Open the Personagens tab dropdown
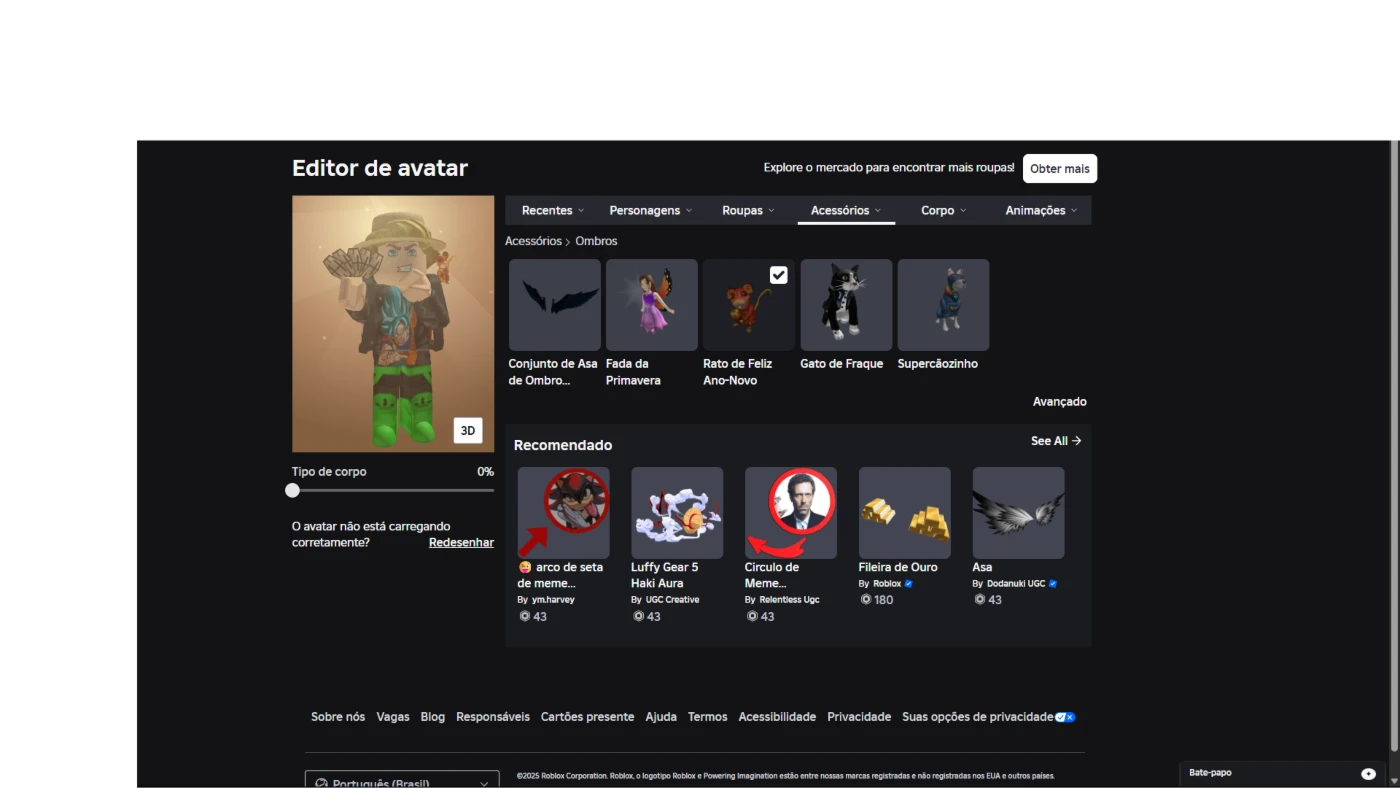1400x788 pixels. click(x=650, y=210)
